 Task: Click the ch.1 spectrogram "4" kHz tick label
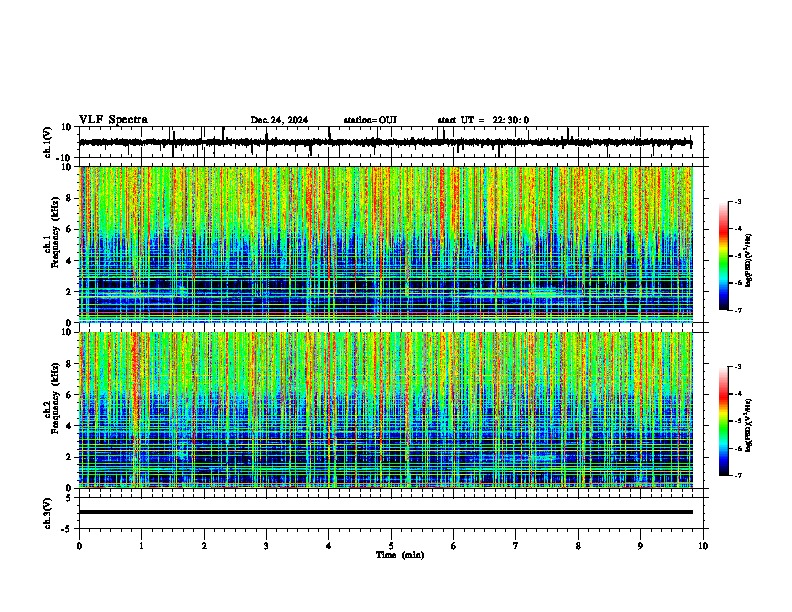(x=69, y=261)
